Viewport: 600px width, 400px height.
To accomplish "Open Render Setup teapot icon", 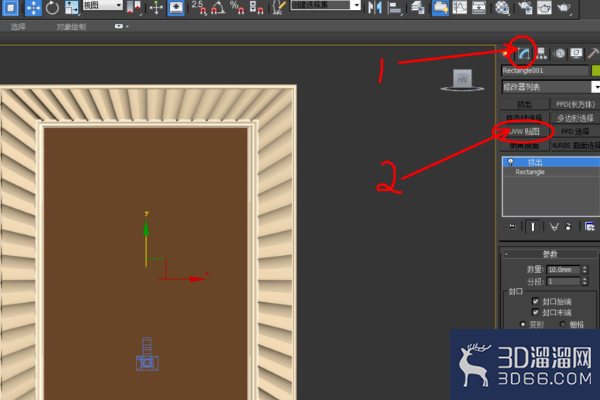I will pos(525,7).
